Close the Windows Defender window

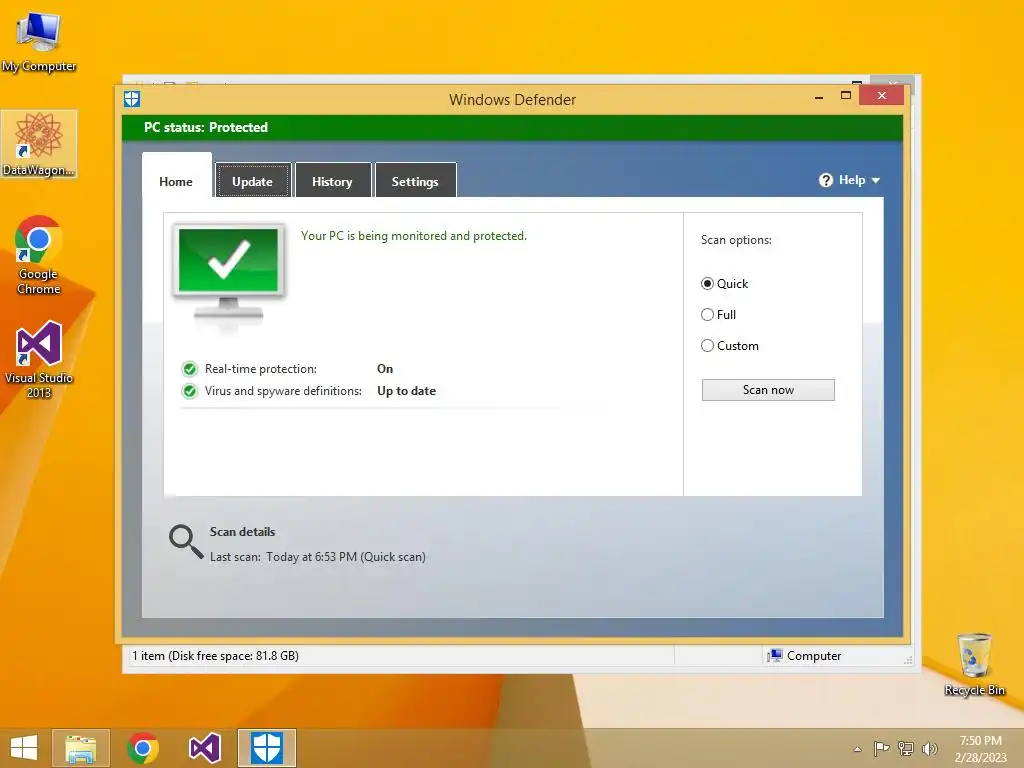(882, 95)
